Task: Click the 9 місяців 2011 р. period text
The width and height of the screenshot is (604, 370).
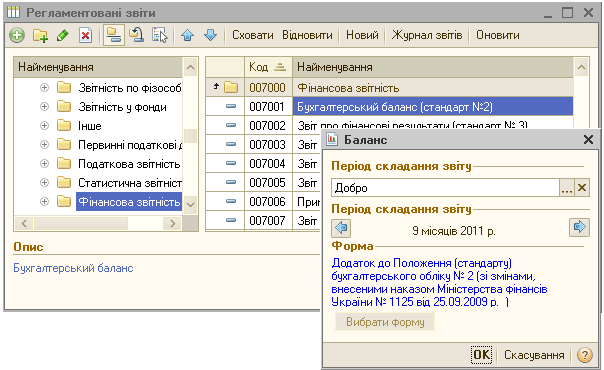Action: [453, 231]
